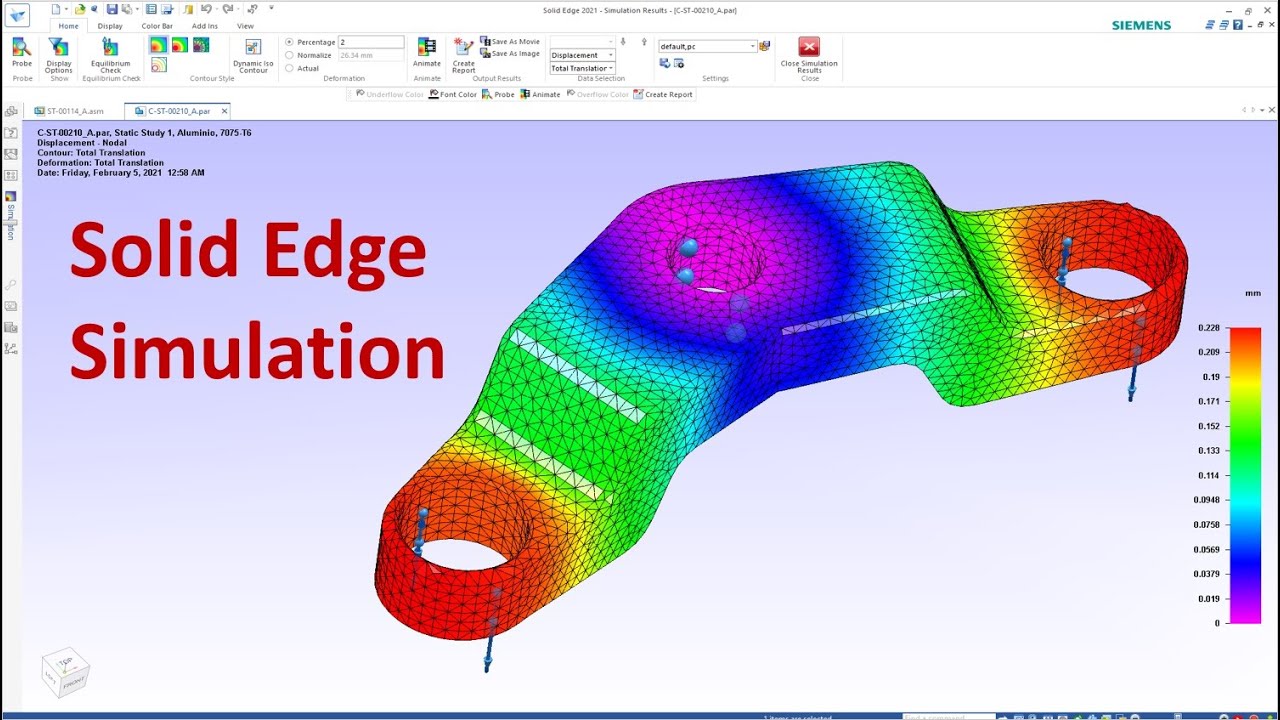The height and width of the screenshot is (720, 1280).
Task: Click the Help question mark icon
Action: [1237, 25]
